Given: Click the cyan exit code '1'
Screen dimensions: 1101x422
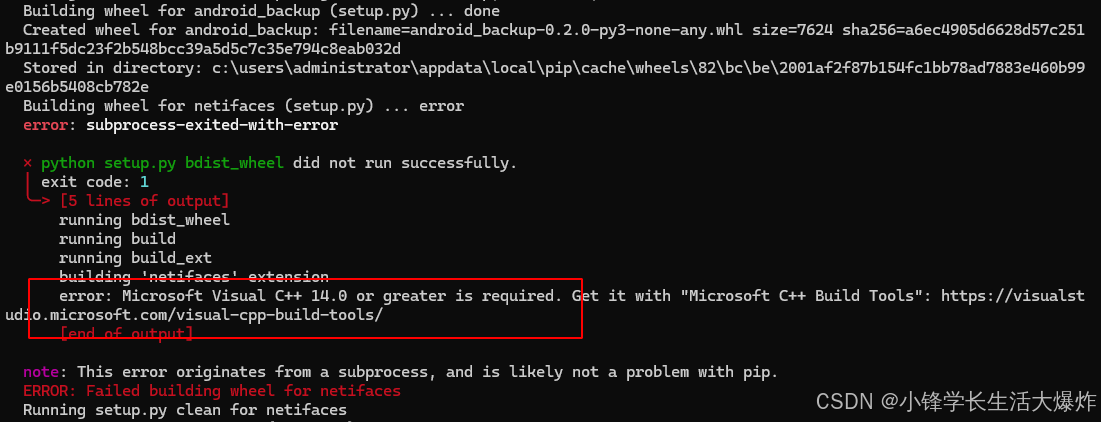Looking at the screenshot, I should [145, 183].
